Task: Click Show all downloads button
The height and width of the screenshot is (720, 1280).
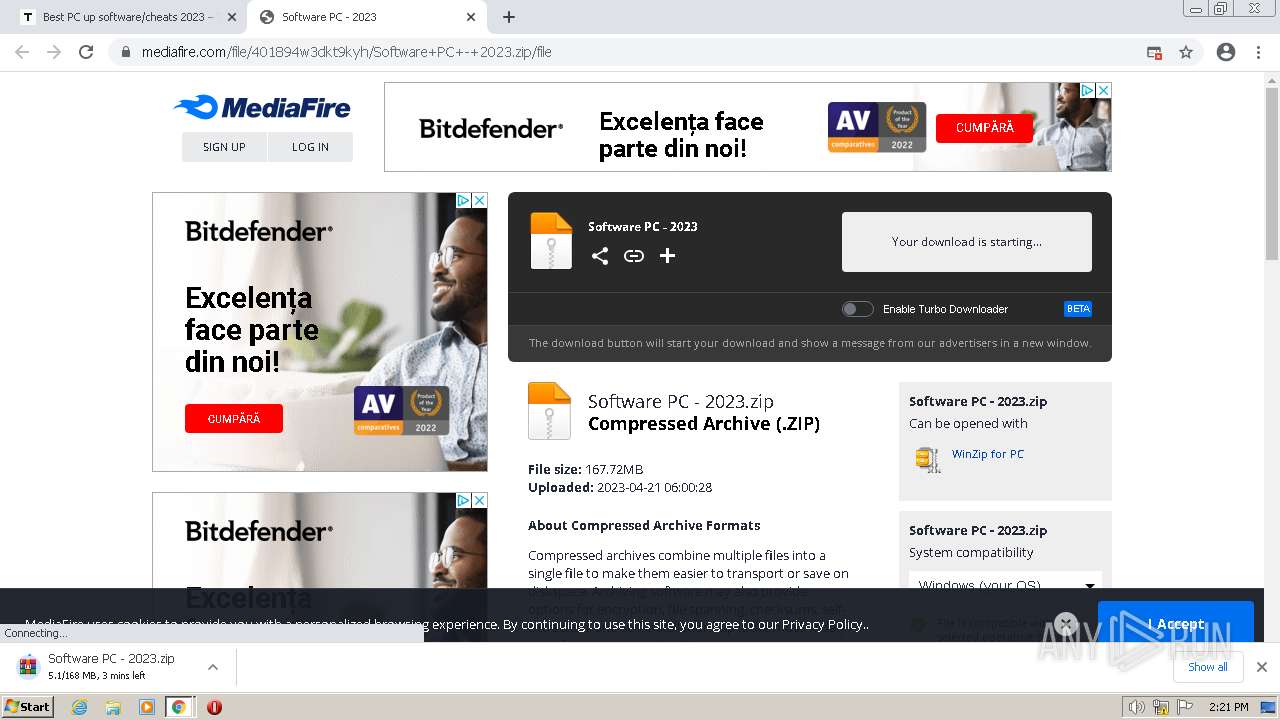Action: pyautogui.click(x=1208, y=667)
